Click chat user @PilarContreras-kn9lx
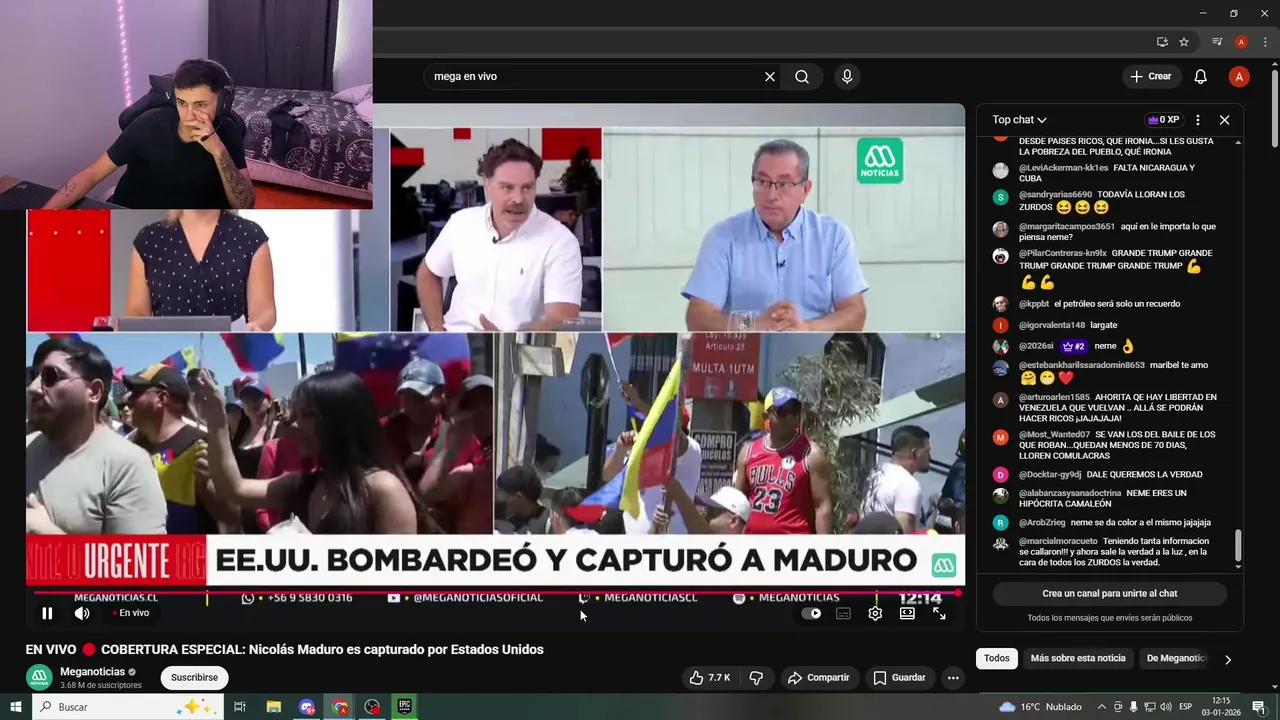Viewport: 1280px width, 720px height. [1062, 254]
